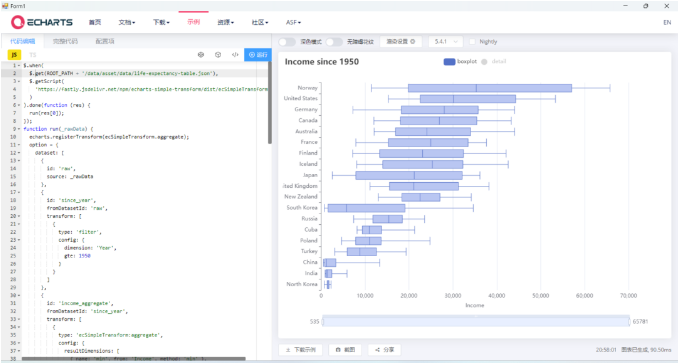Click the blue run button
Viewport: 679px width, 363px height.
(x=258, y=55)
